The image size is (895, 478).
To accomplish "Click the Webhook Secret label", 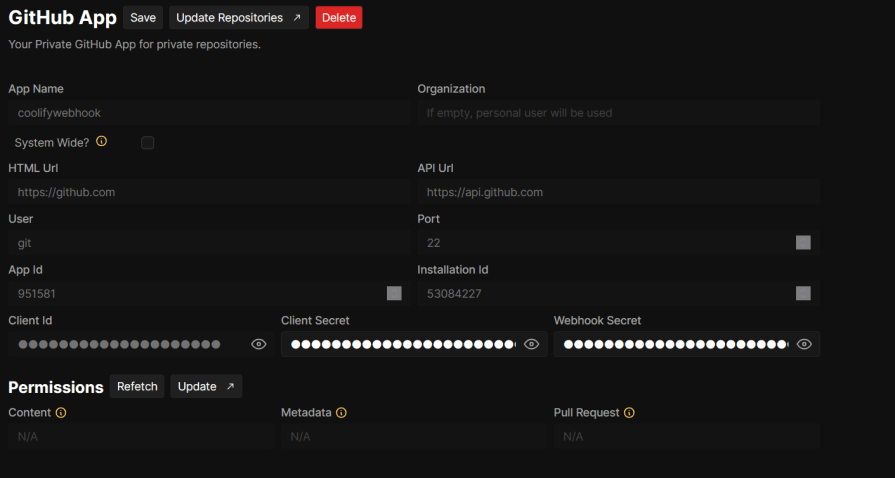I will tap(598, 320).
